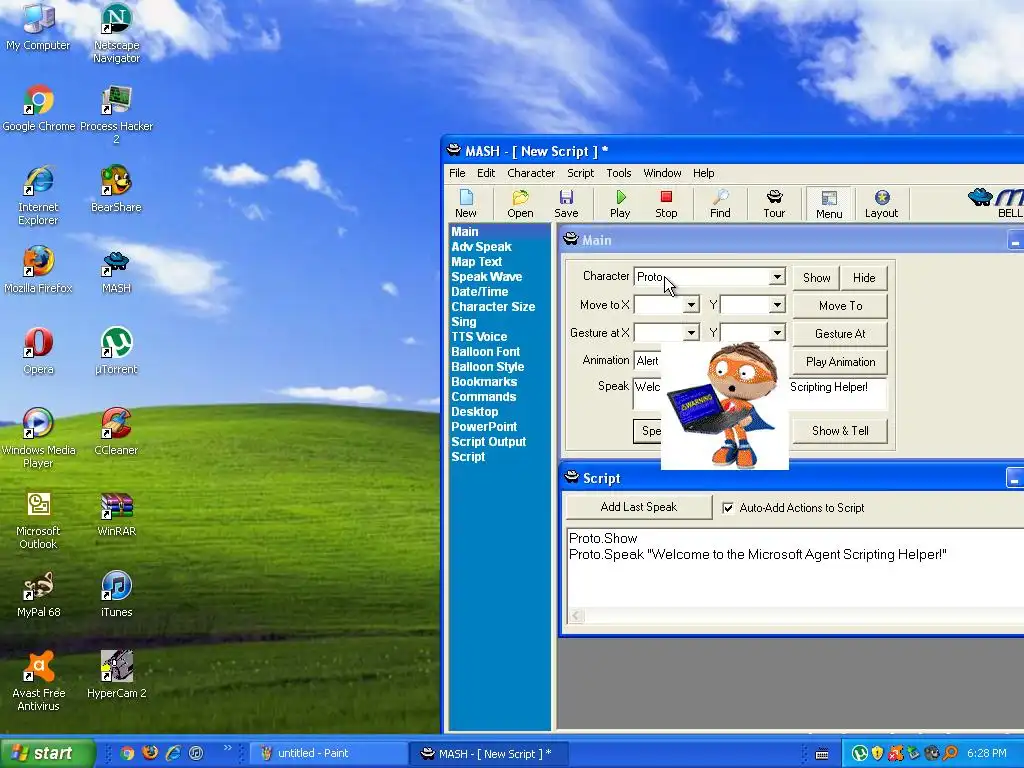
Task: Click the Find magnifier toolbar icon
Action: coord(720,204)
